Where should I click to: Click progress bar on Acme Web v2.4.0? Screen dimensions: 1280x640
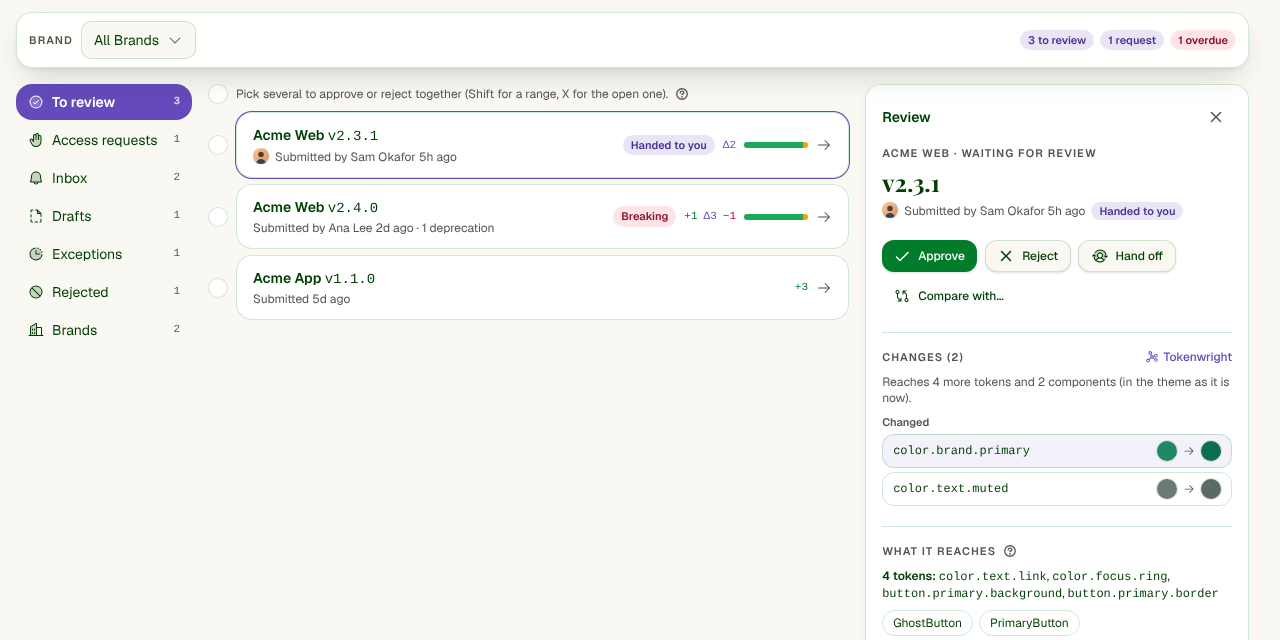[776, 217]
